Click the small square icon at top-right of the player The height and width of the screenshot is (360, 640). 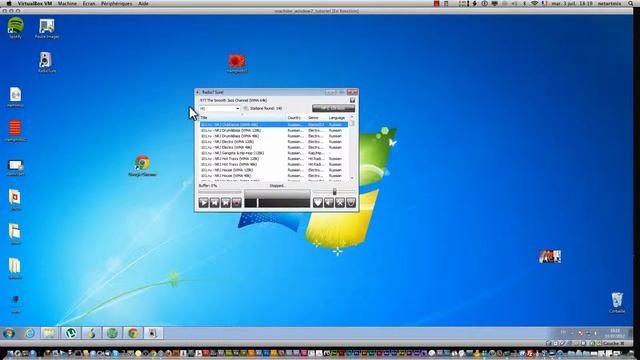click(352, 100)
